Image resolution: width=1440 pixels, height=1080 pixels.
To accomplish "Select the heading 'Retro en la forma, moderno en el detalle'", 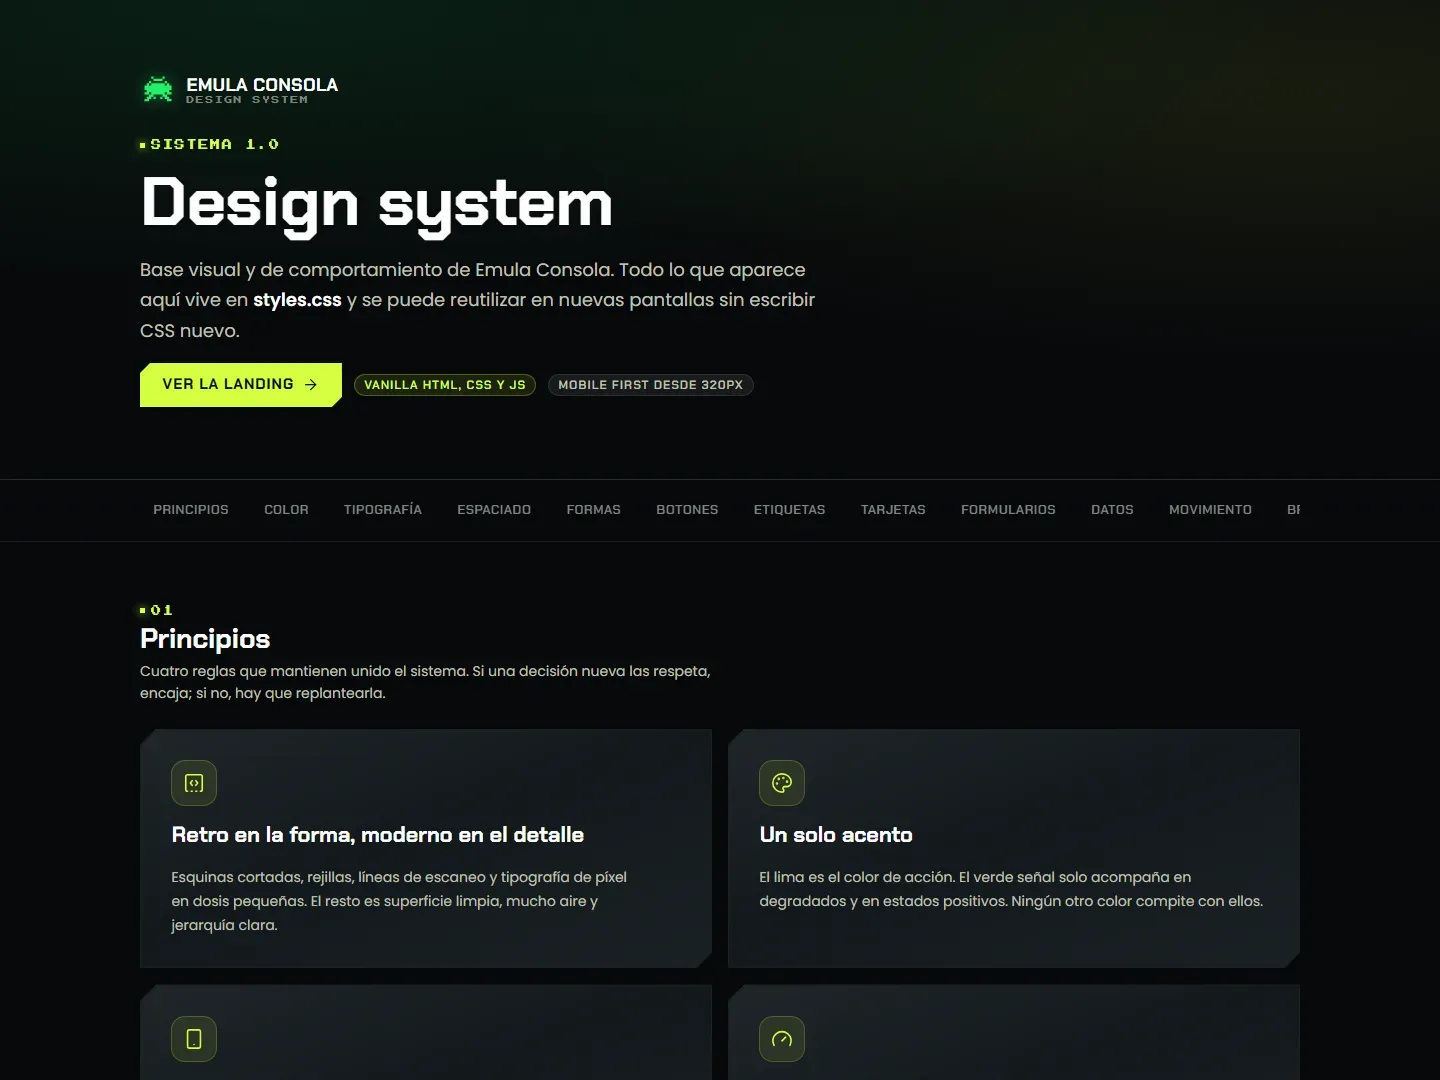I will (378, 835).
